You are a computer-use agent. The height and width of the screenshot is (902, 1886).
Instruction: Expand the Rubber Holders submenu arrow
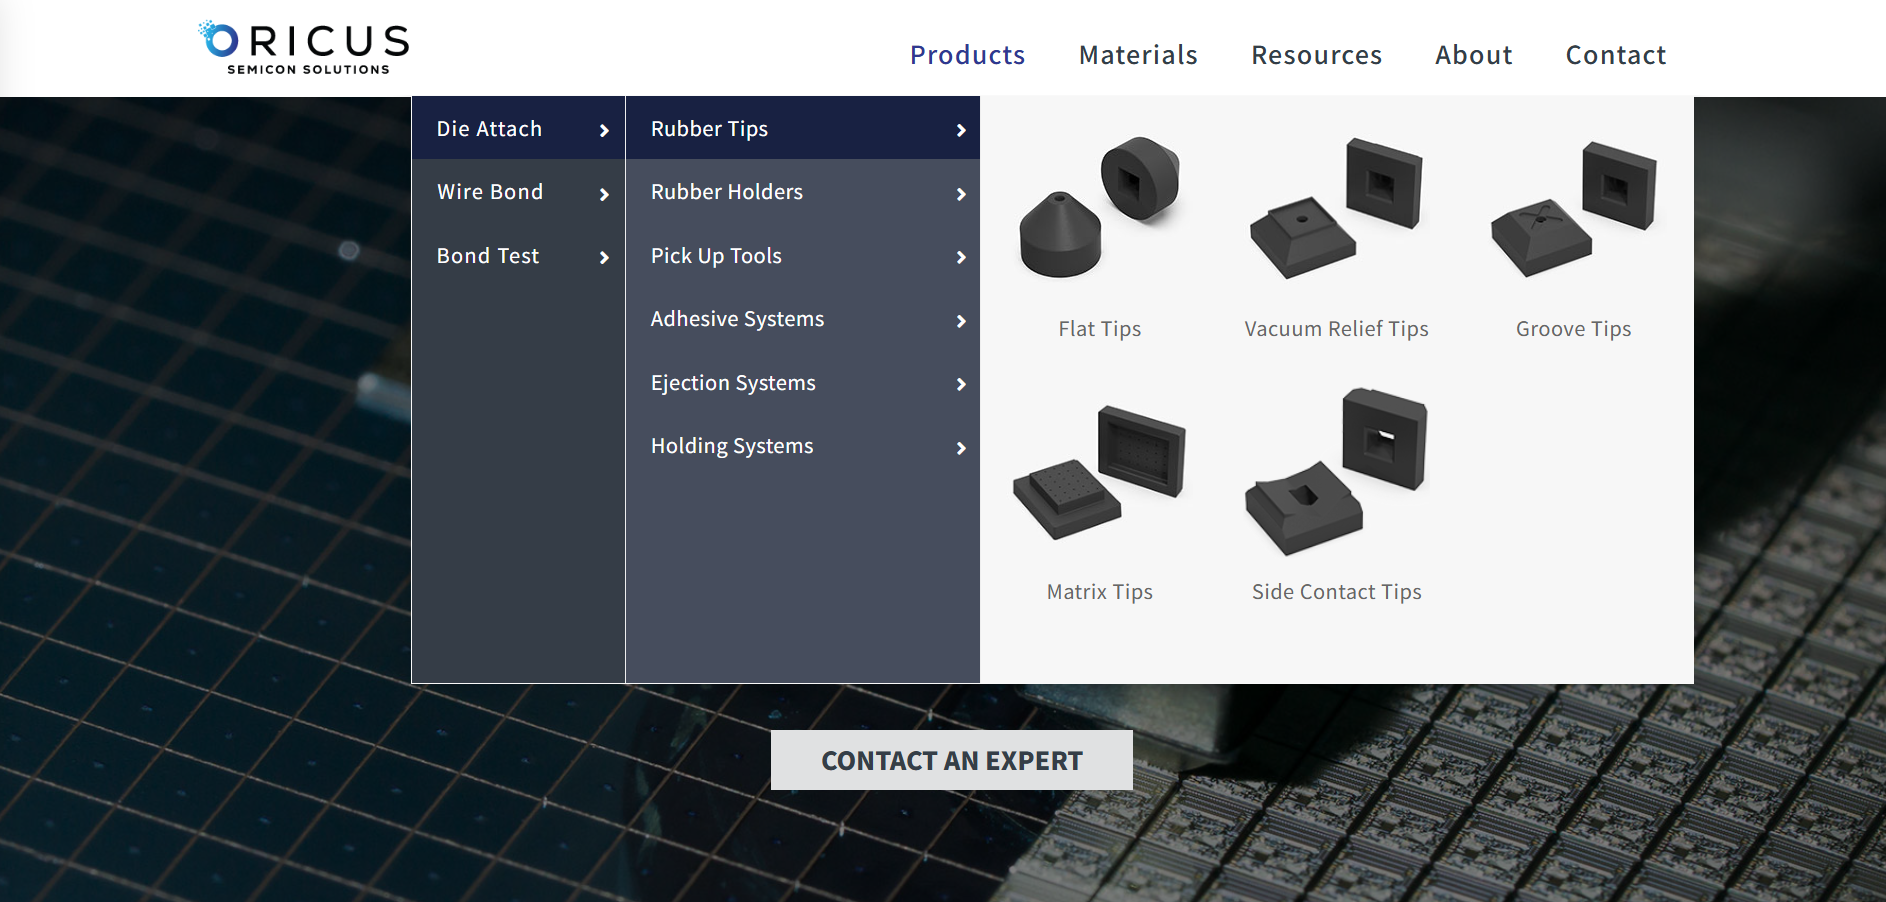961,194
